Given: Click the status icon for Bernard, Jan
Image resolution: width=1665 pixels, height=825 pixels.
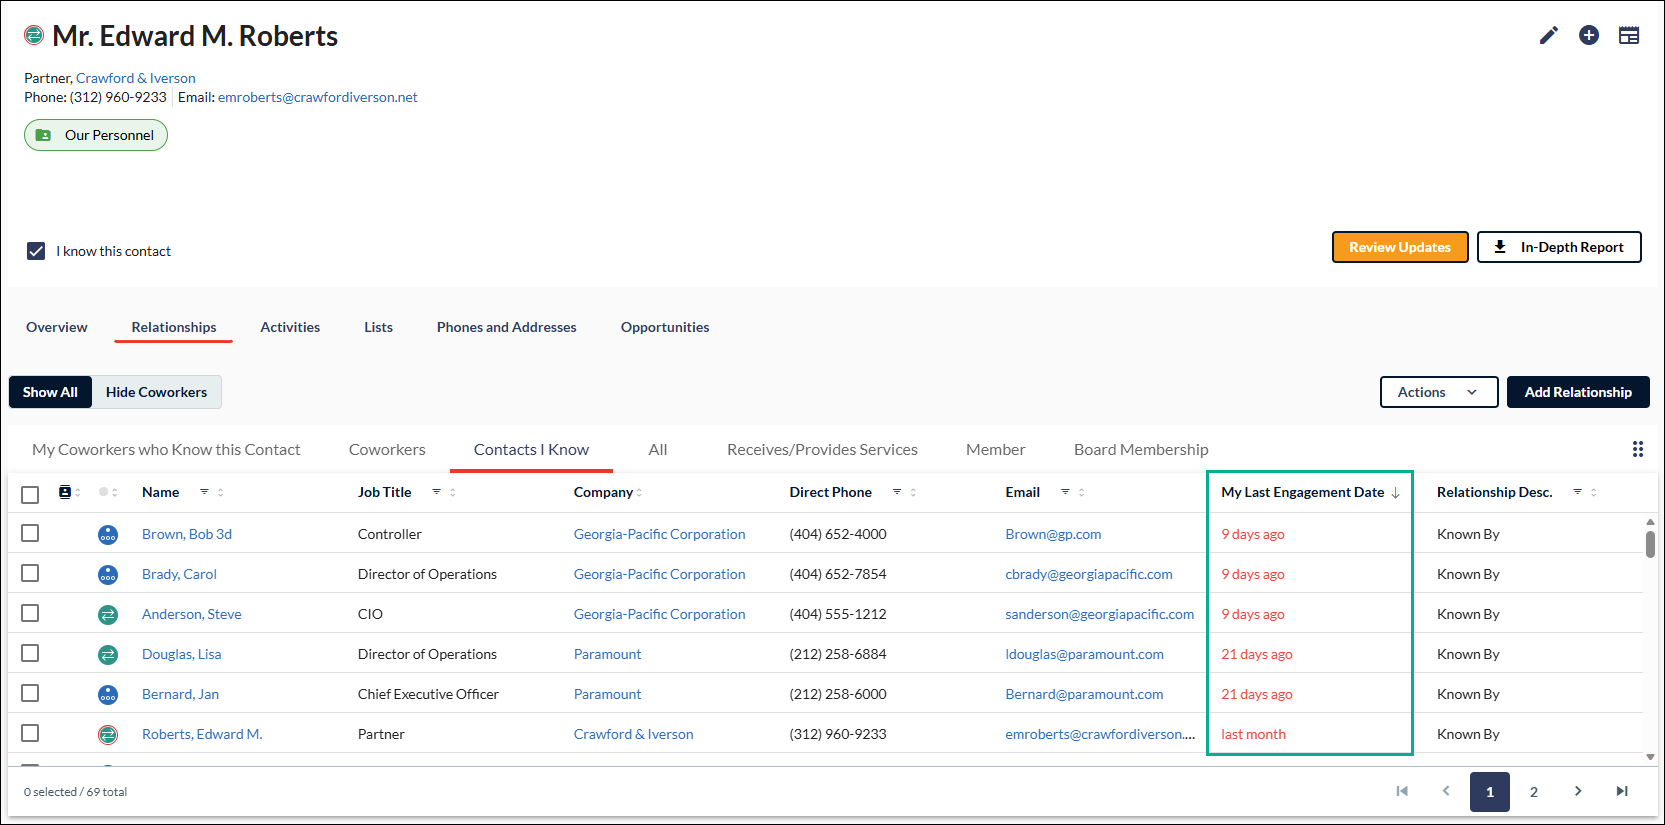Looking at the screenshot, I should [108, 695].
